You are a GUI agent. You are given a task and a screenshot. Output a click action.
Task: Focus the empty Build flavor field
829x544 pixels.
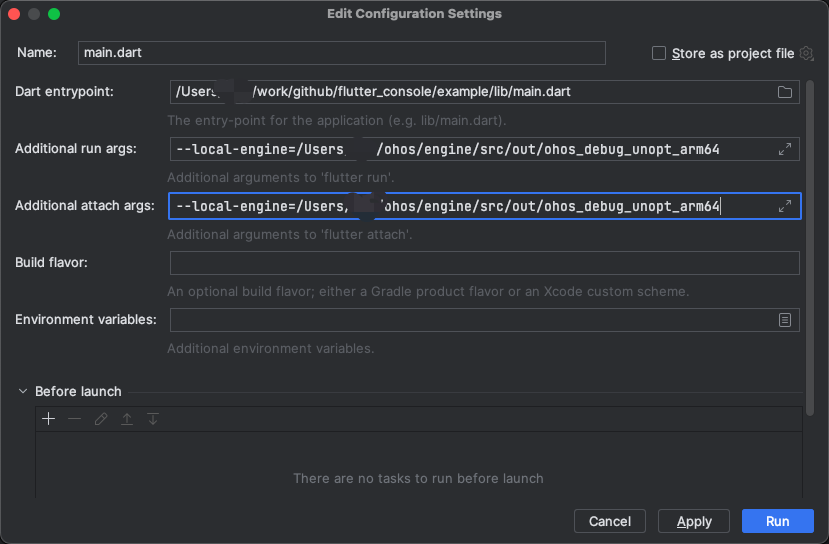484,263
